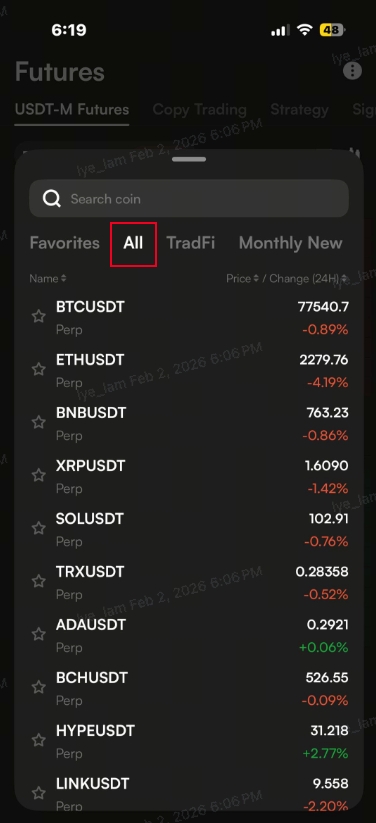The height and width of the screenshot is (823, 376).
Task: Favorite BTCUSDT with its star icon
Action: coord(38,316)
